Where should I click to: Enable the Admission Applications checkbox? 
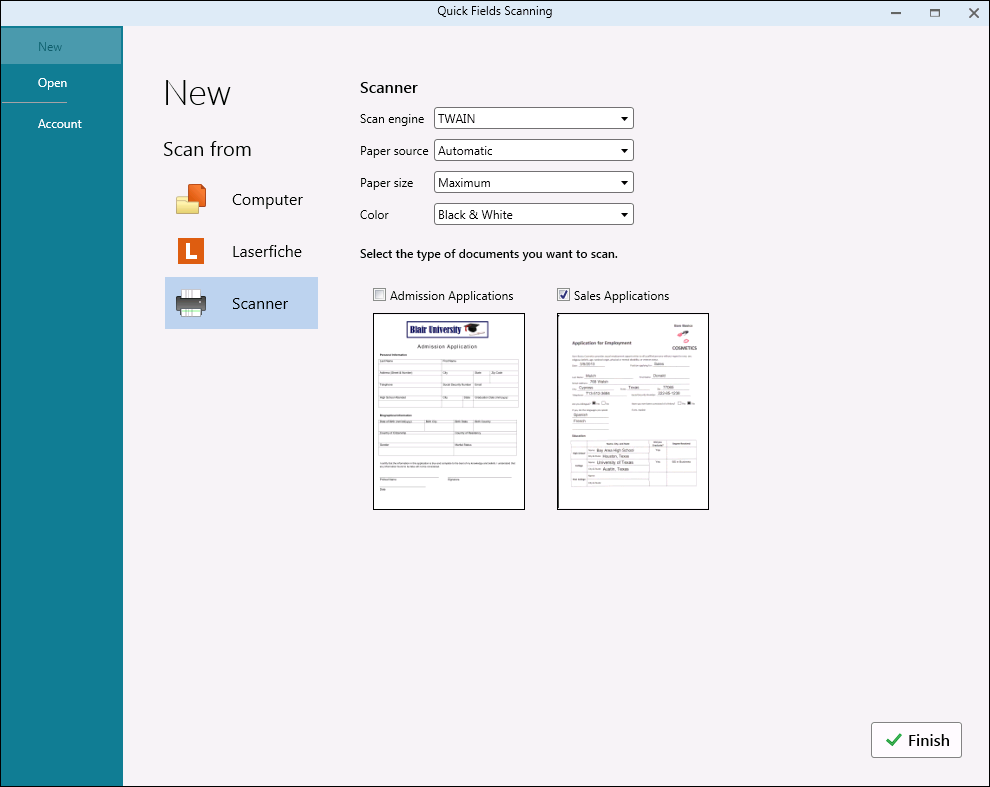(379, 295)
